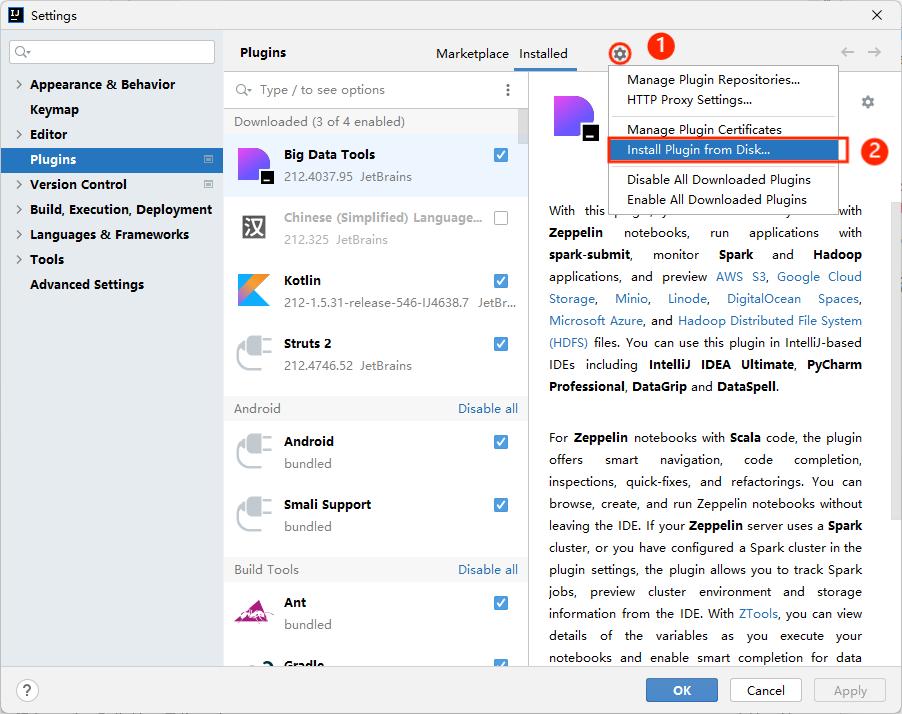Screen dimensions: 902x714
Task: Switch to the Marketplace tab
Action: 472,54
